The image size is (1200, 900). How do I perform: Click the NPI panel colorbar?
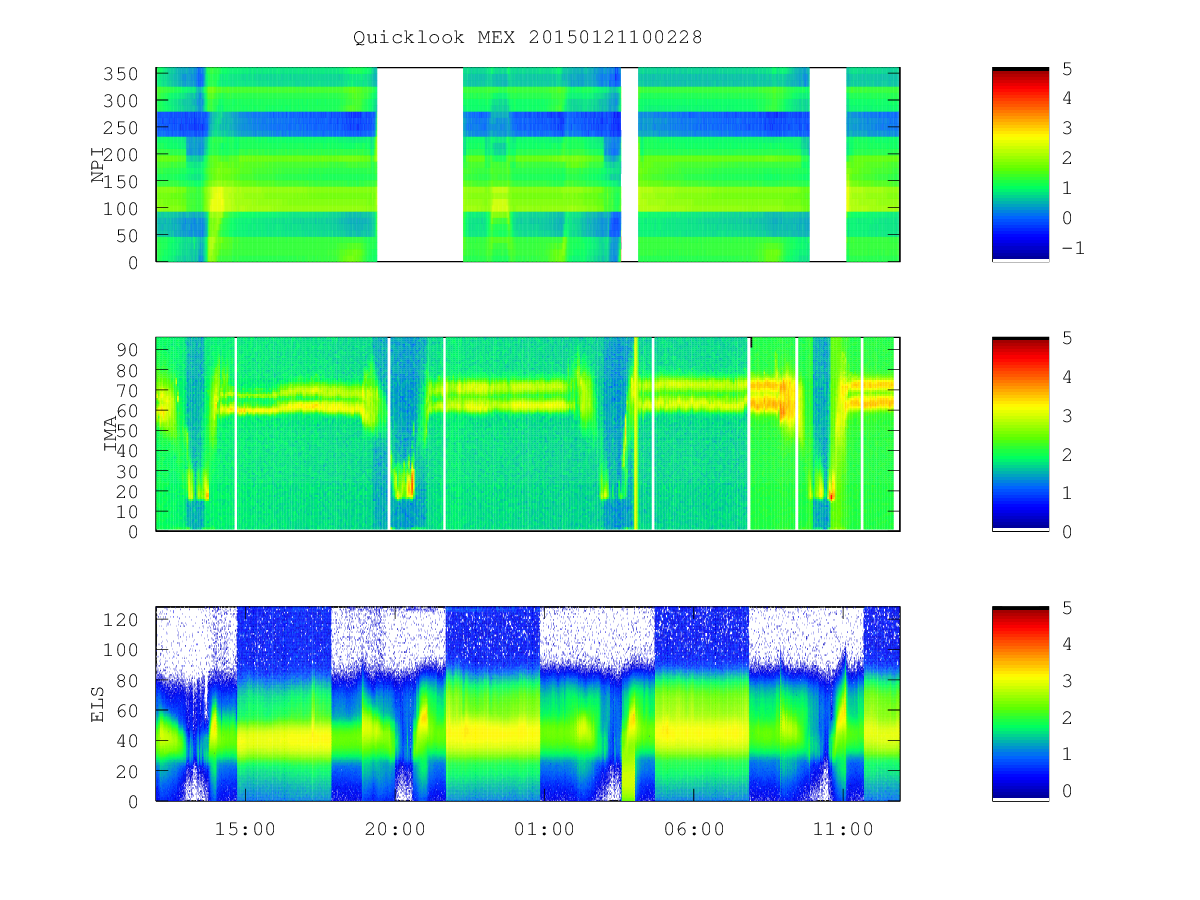coord(1020,165)
